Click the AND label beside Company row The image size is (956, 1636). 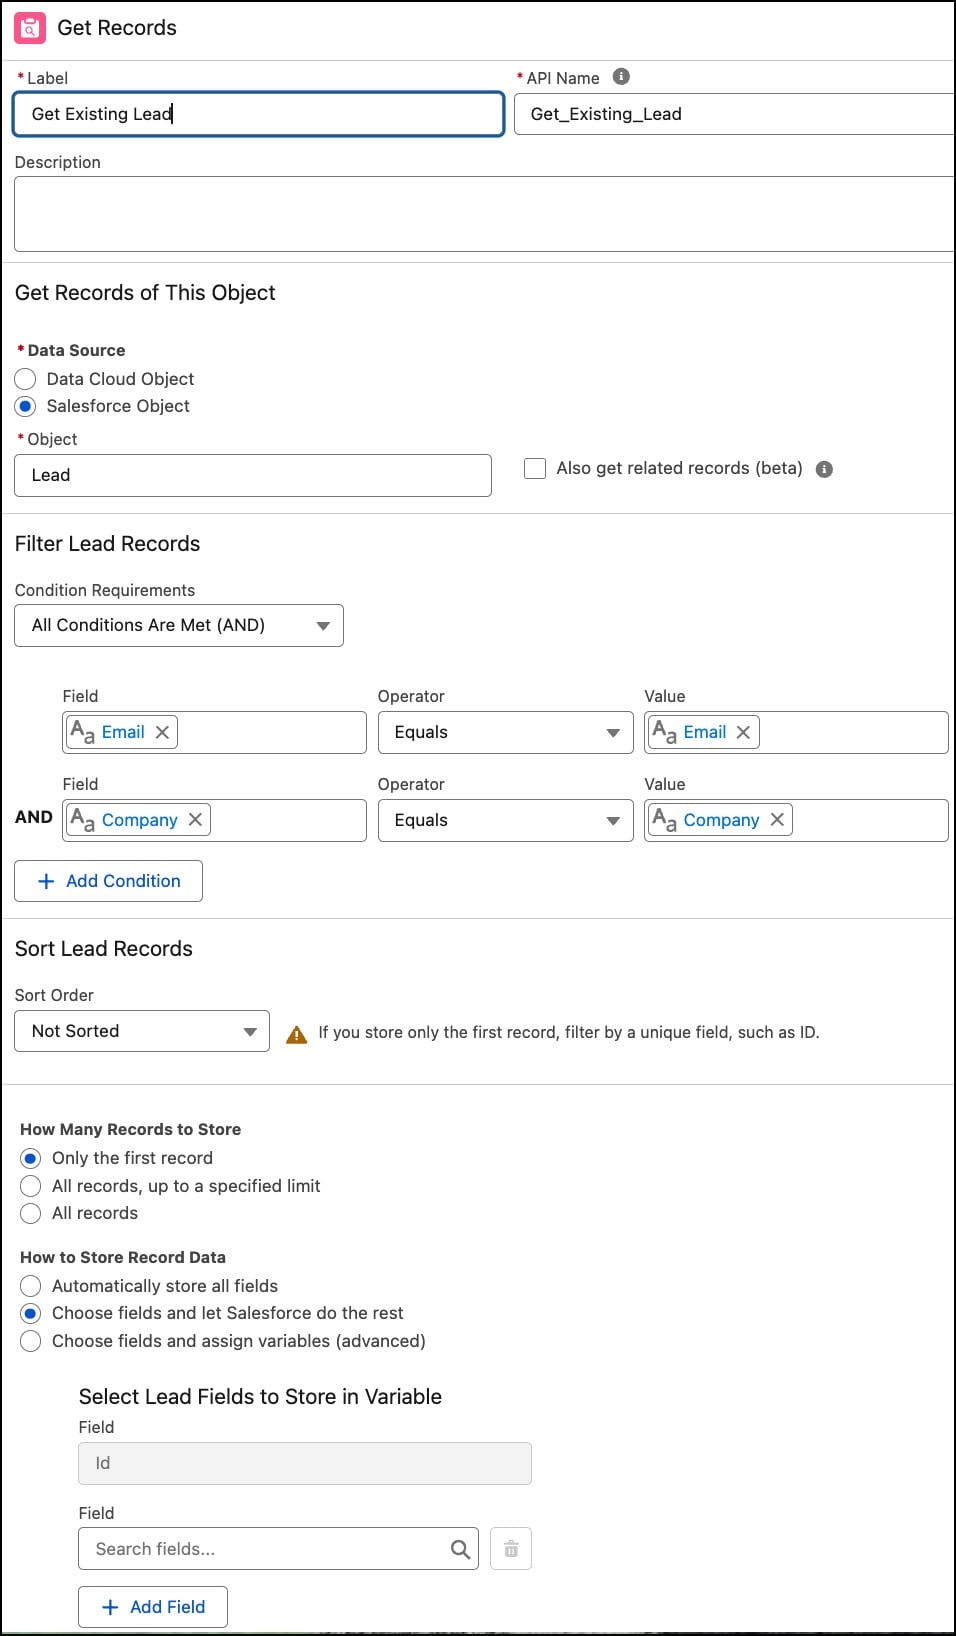point(33,817)
